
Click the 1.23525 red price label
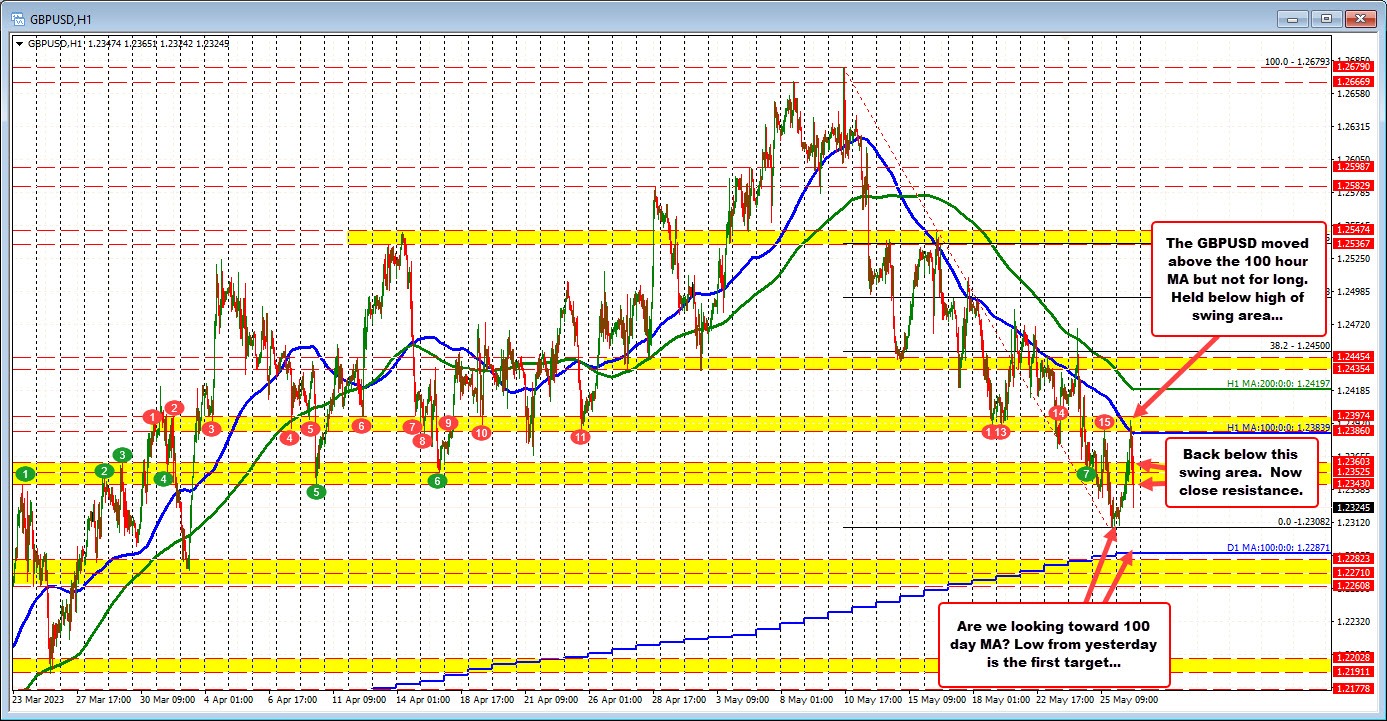(x=1353, y=472)
